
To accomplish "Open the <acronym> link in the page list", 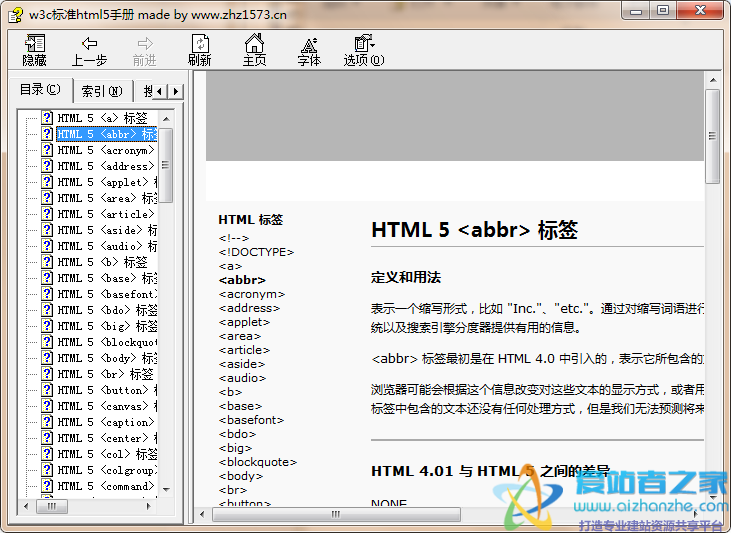I will coord(252,294).
